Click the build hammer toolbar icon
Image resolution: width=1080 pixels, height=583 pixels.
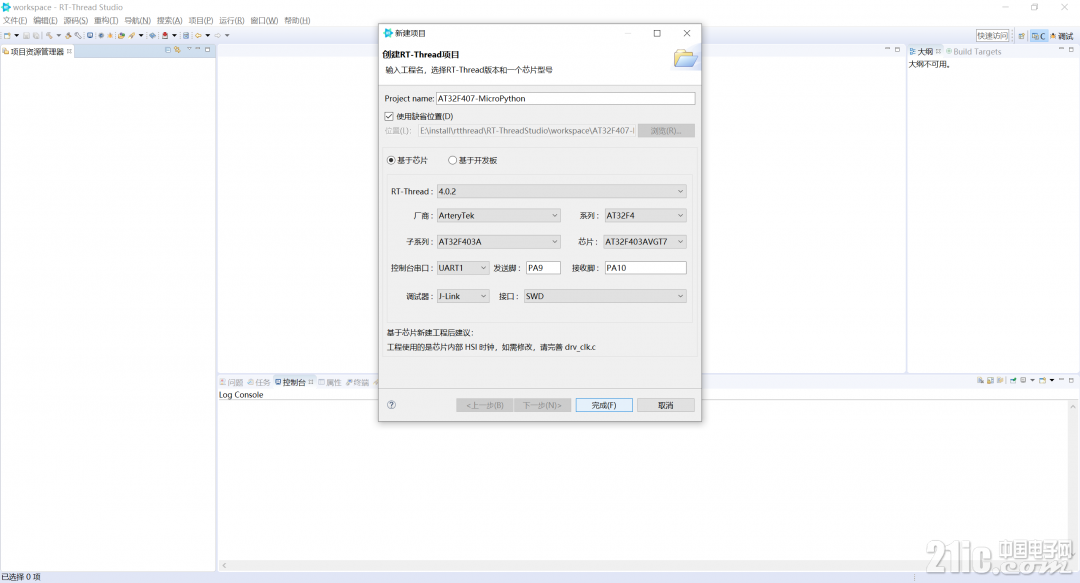pyautogui.click(x=49, y=35)
